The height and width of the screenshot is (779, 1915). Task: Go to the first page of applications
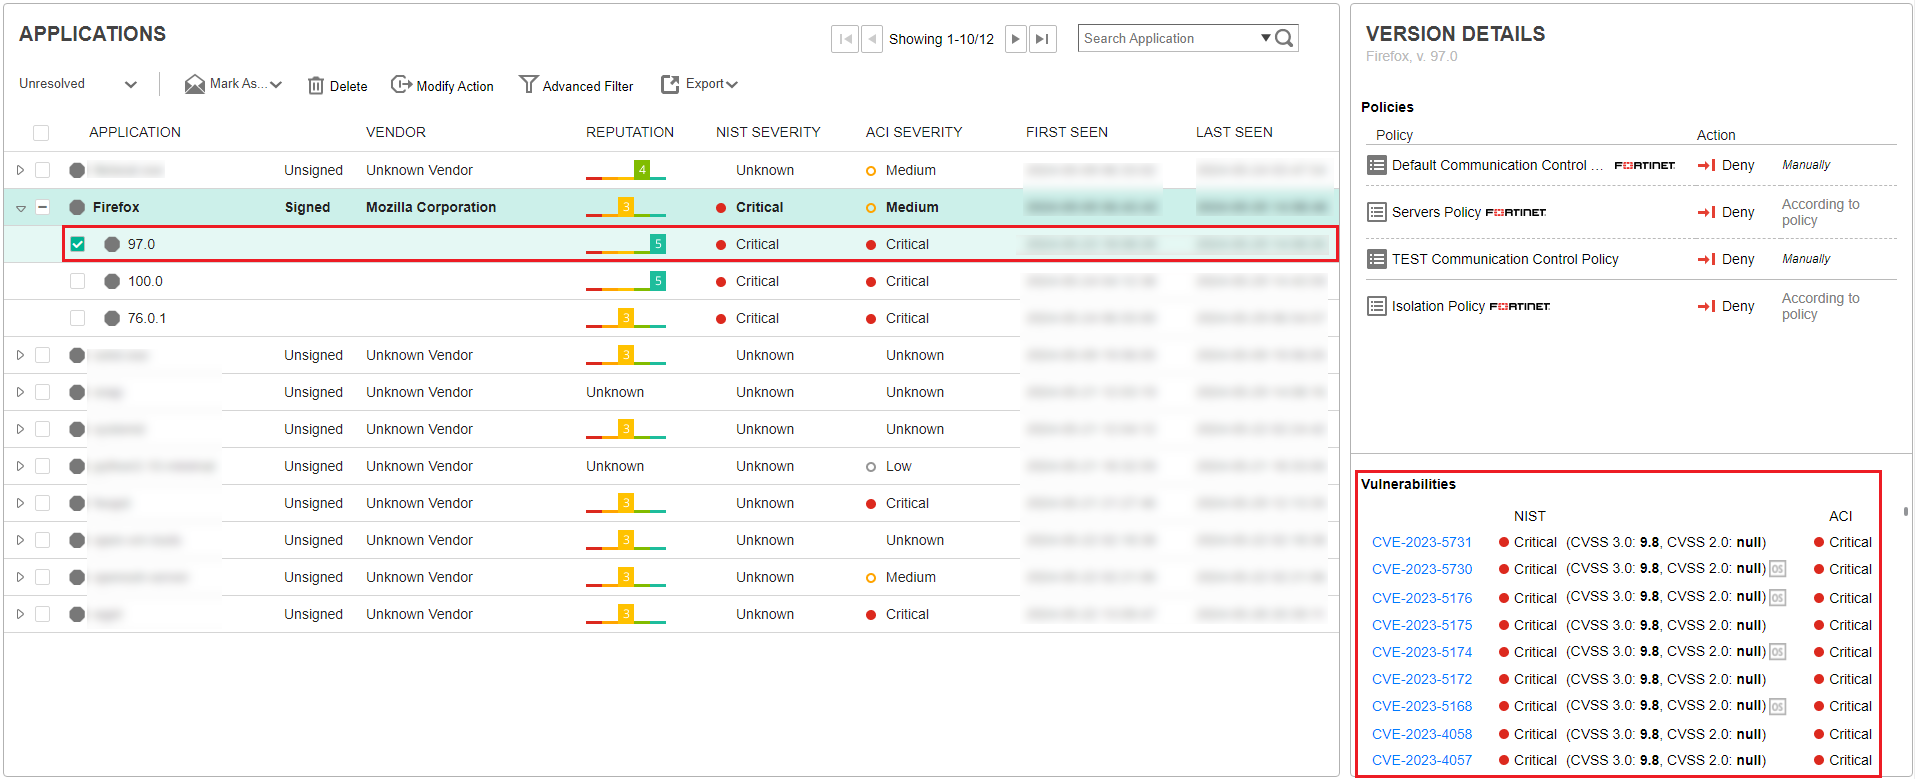tap(845, 39)
